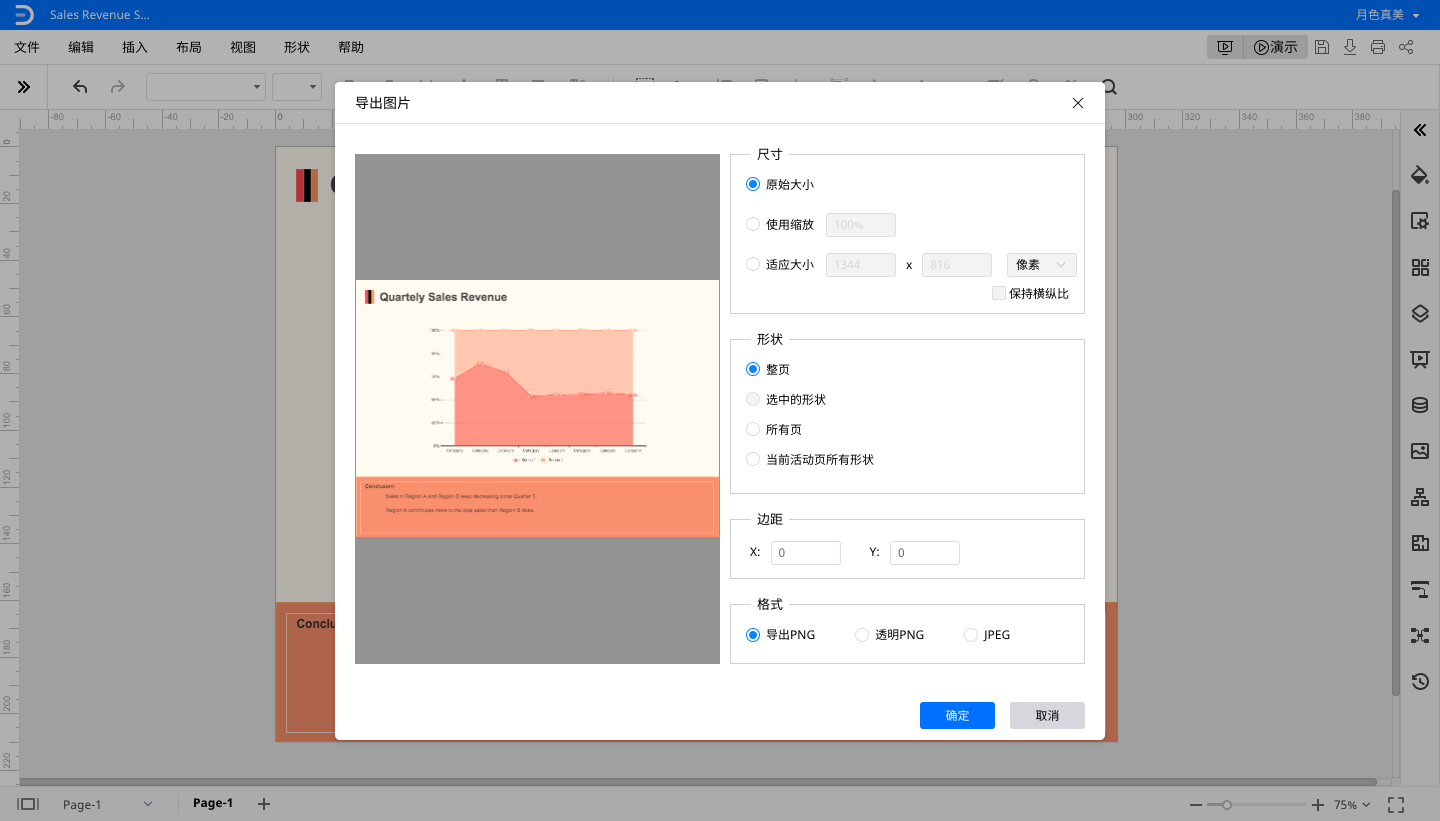Click the zoom slider handle

click(1227, 804)
